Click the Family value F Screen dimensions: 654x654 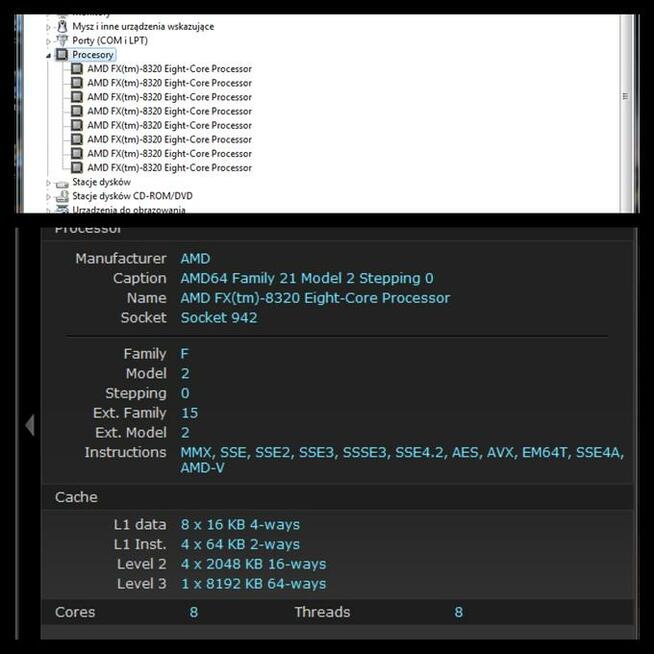click(x=185, y=354)
